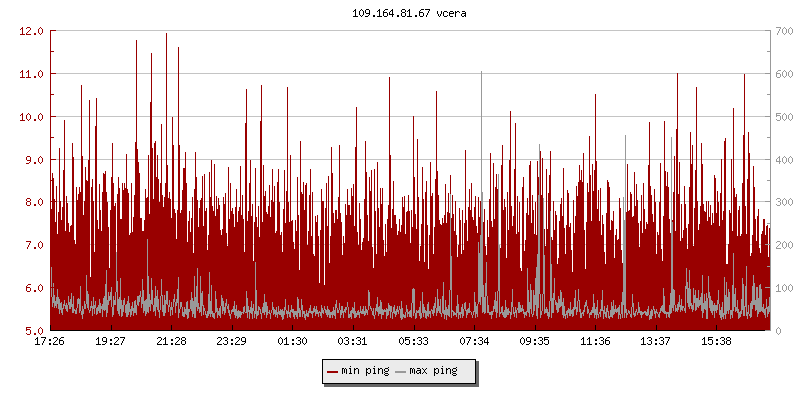The height and width of the screenshot is (400, 800).
Task: Click the 01:30 time label
Action: (292, 342)
